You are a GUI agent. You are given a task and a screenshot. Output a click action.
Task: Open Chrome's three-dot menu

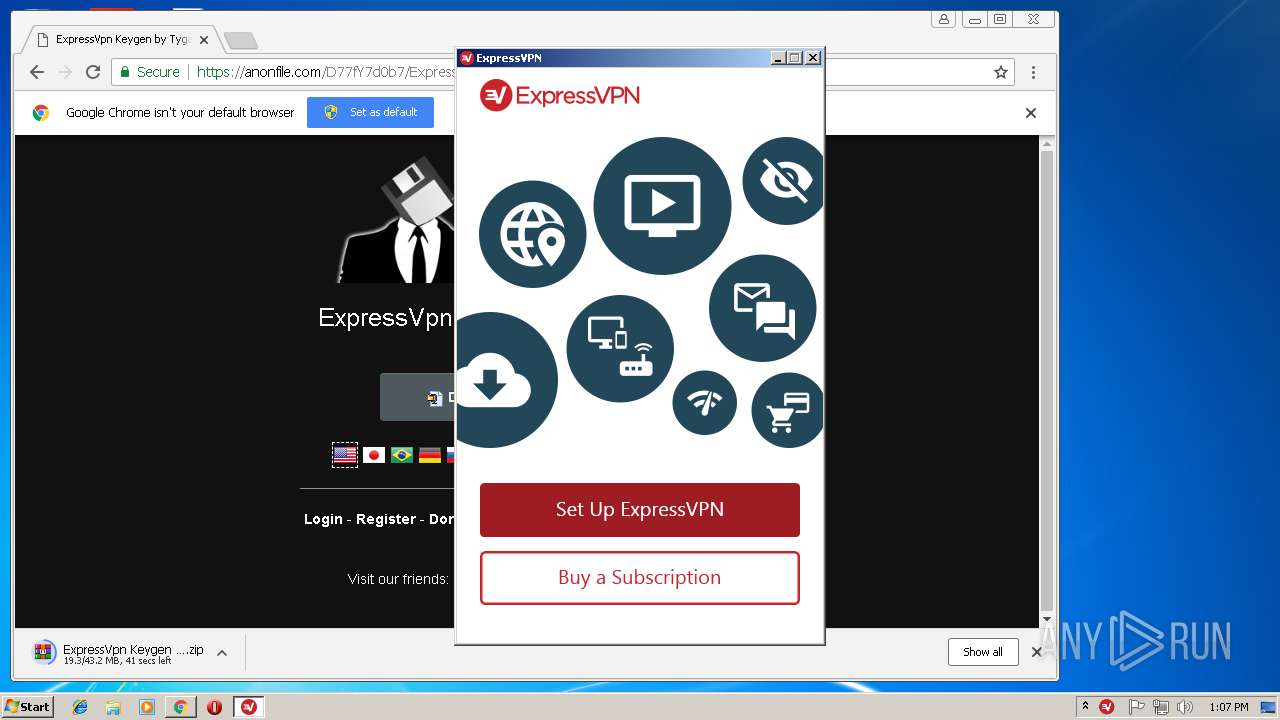1033,72
